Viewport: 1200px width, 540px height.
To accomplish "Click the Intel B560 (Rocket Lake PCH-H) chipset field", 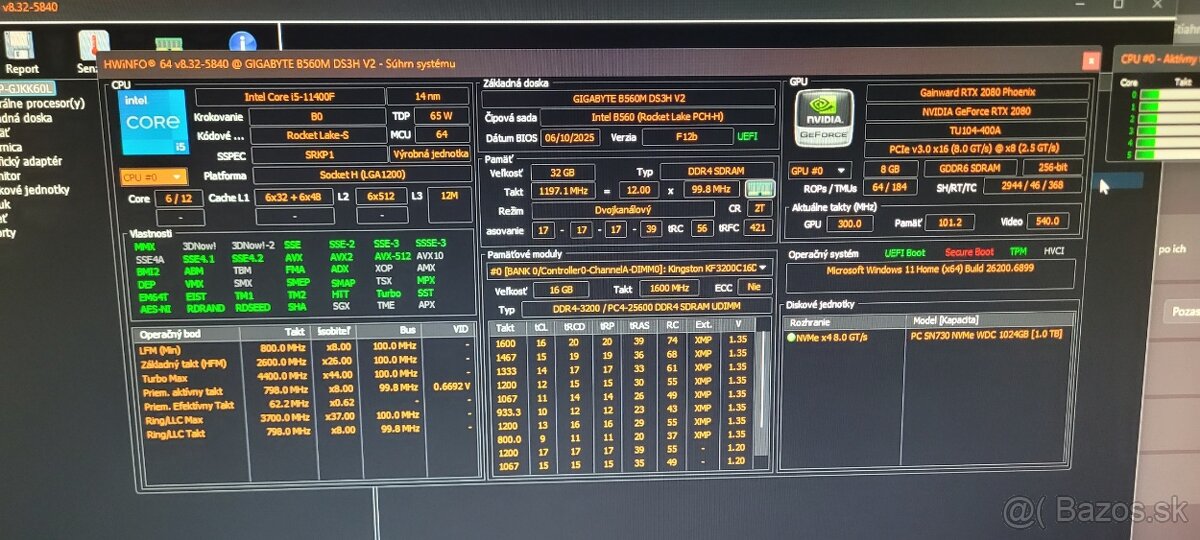I will click(659, 118).
